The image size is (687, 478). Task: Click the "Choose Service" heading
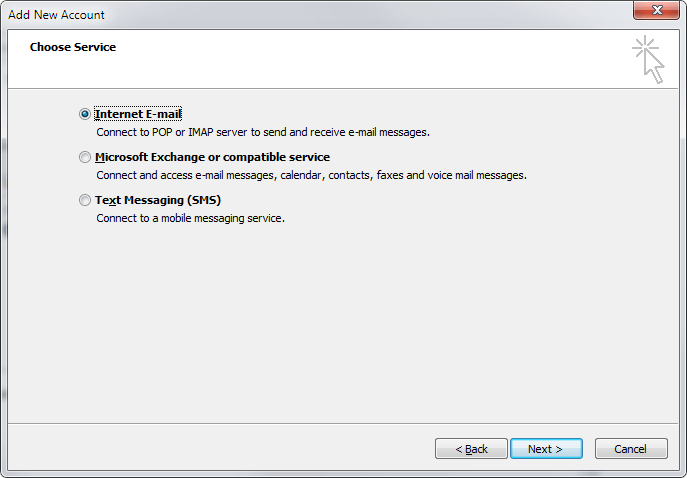click(x=72, y=47)
